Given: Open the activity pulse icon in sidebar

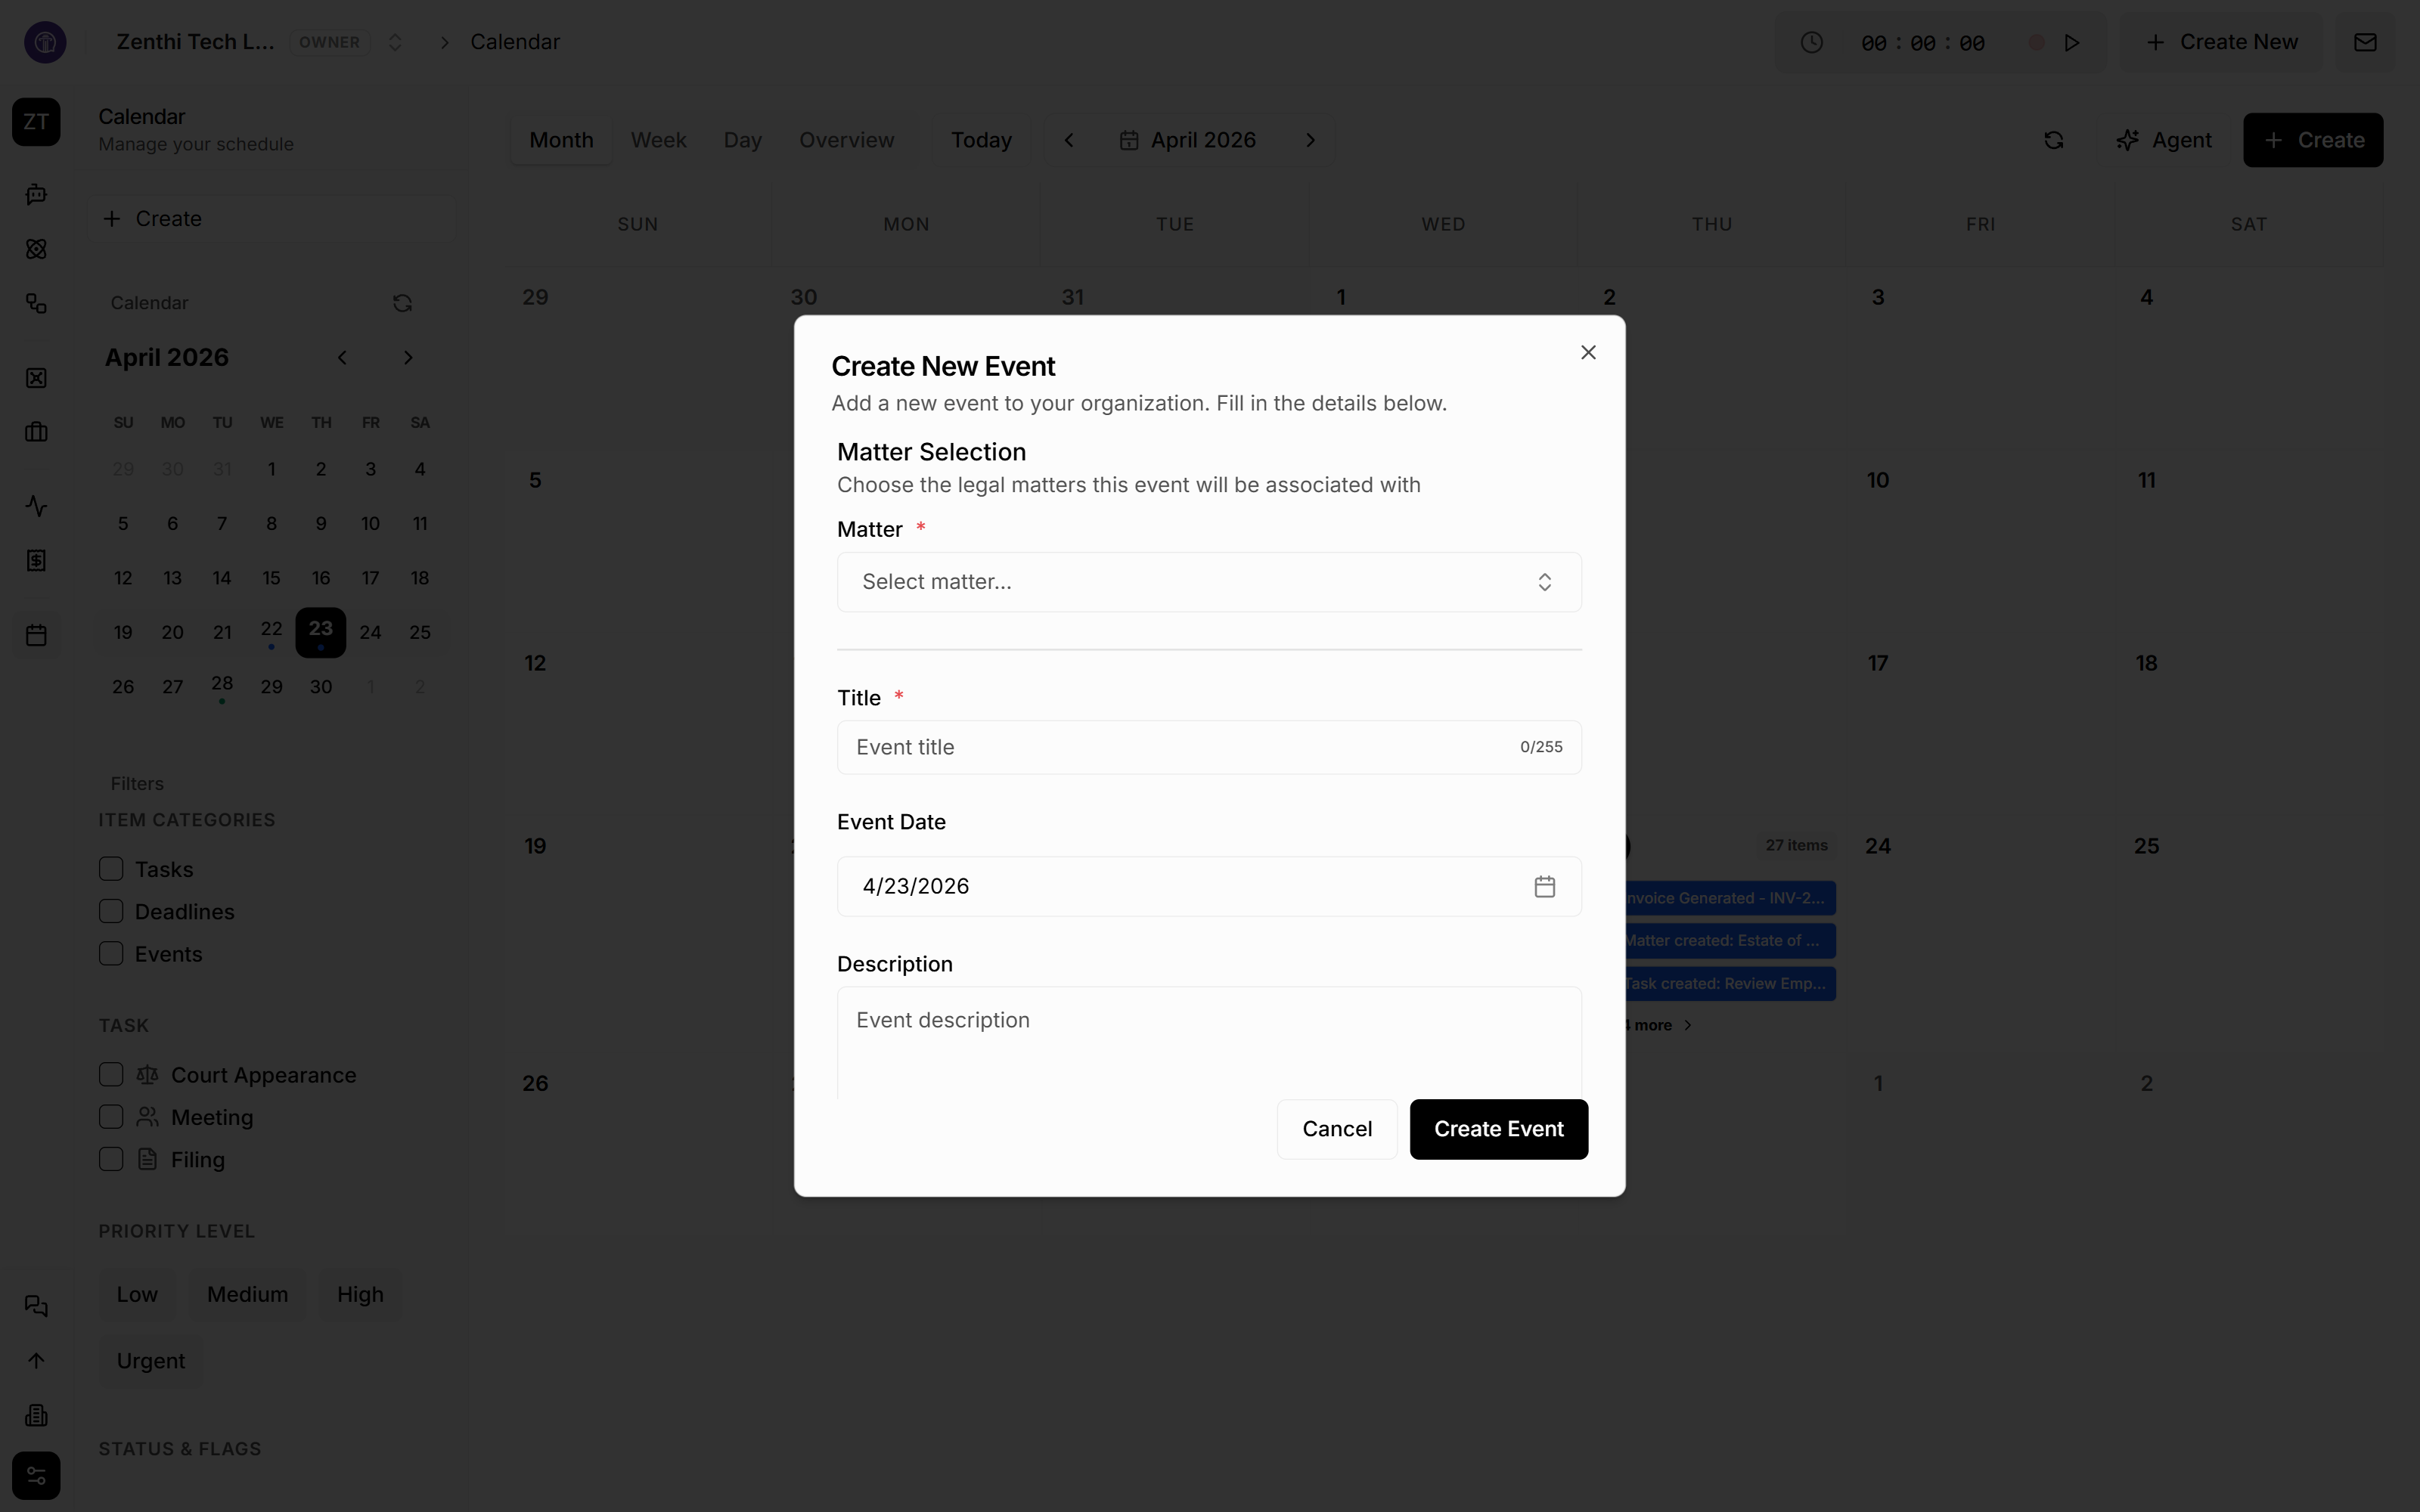Looking at the screenshot, I should (36, 506).
